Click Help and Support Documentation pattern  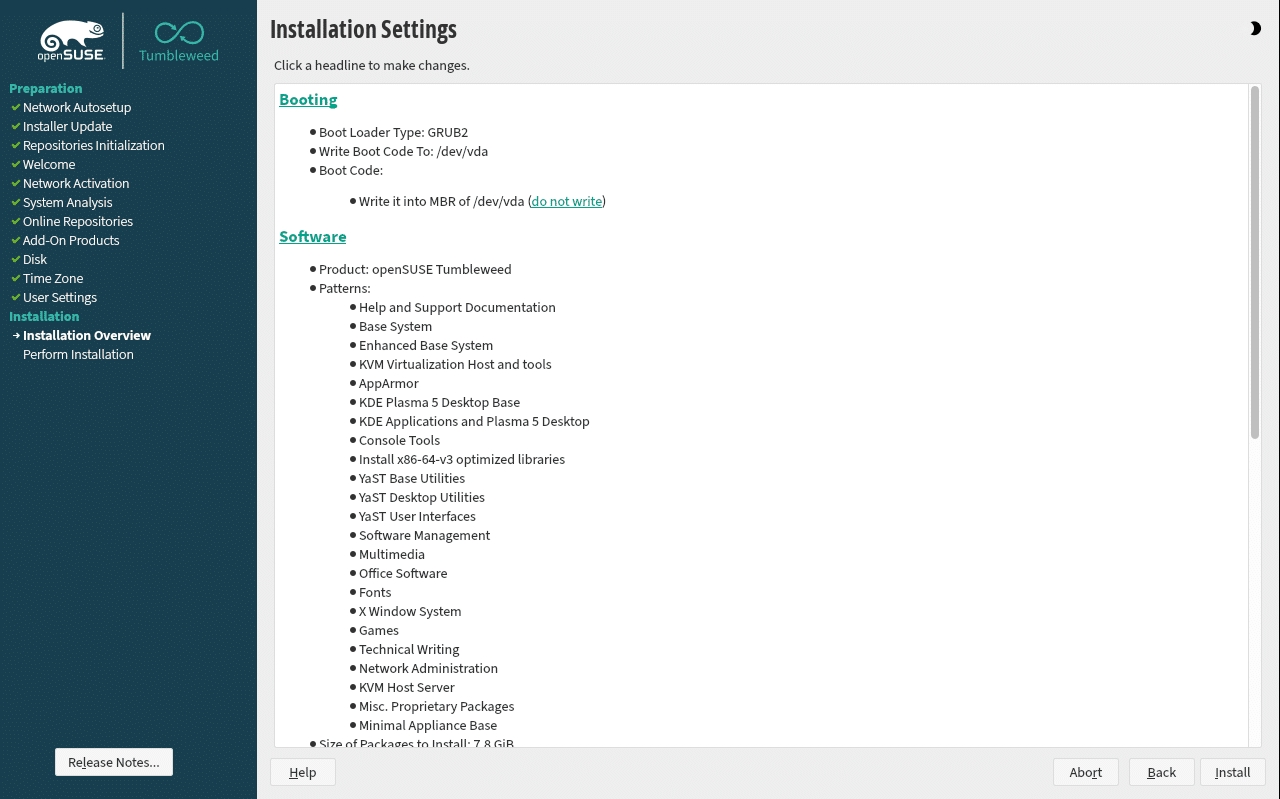pos(457,307)
